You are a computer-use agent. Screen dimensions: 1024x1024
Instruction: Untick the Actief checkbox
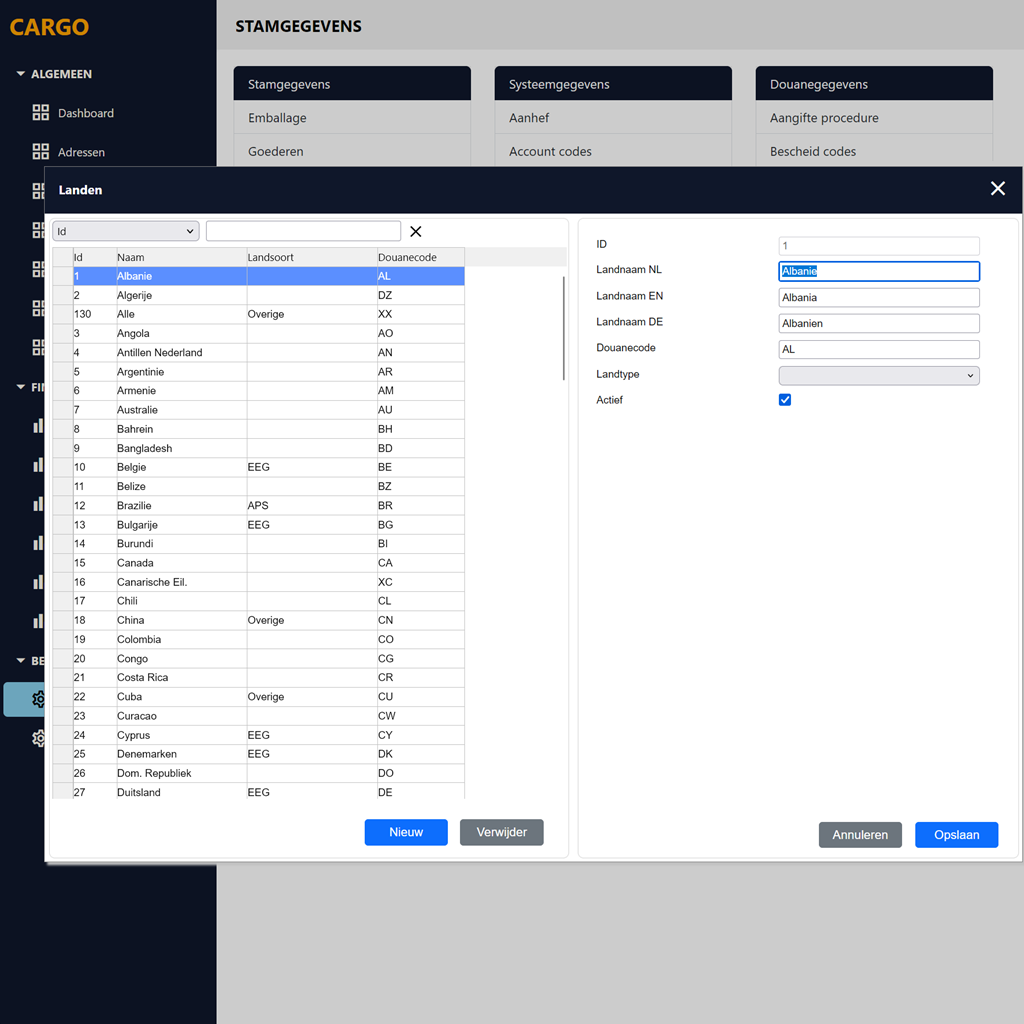785,400
